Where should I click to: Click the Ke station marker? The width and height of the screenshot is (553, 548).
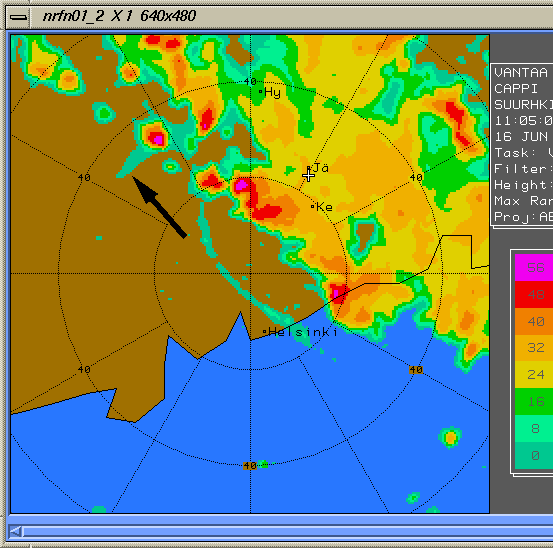pos(312,207)
